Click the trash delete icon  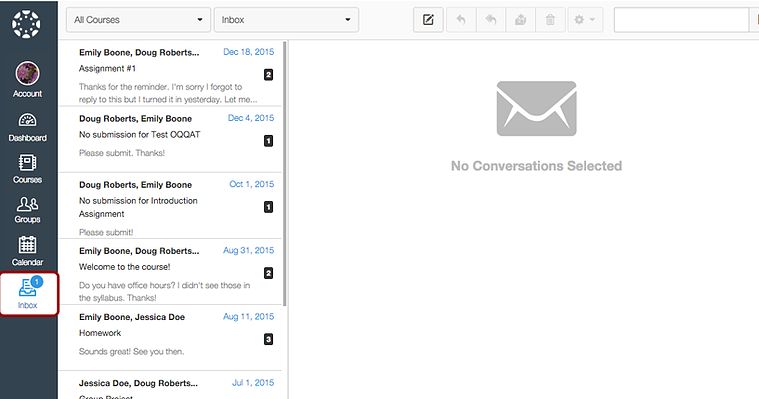pyautogui.click(x=550, y=20)
